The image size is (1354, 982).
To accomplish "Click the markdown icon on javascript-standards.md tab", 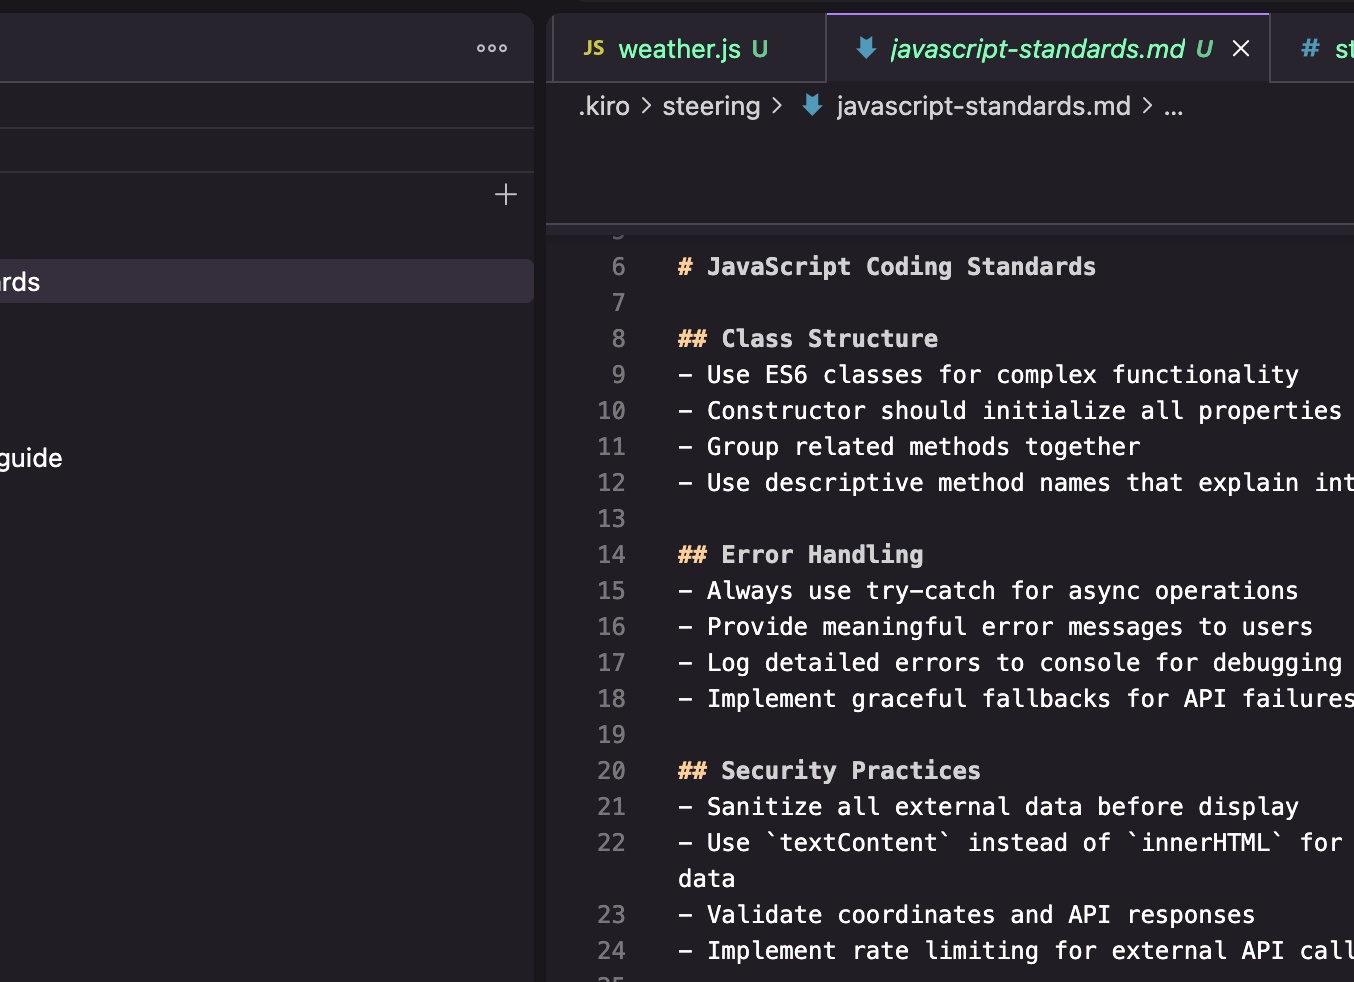I will tap(866, 48).
